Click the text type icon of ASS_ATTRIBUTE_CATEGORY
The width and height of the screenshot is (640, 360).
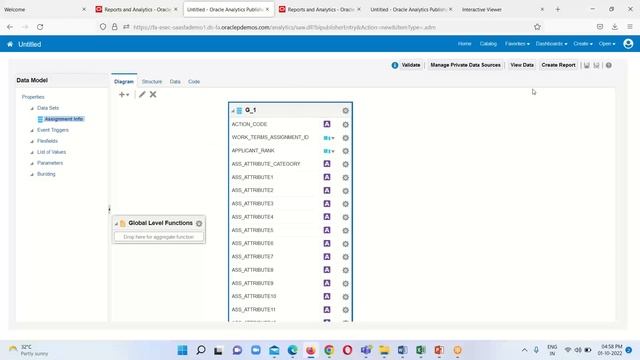(327, 164)
